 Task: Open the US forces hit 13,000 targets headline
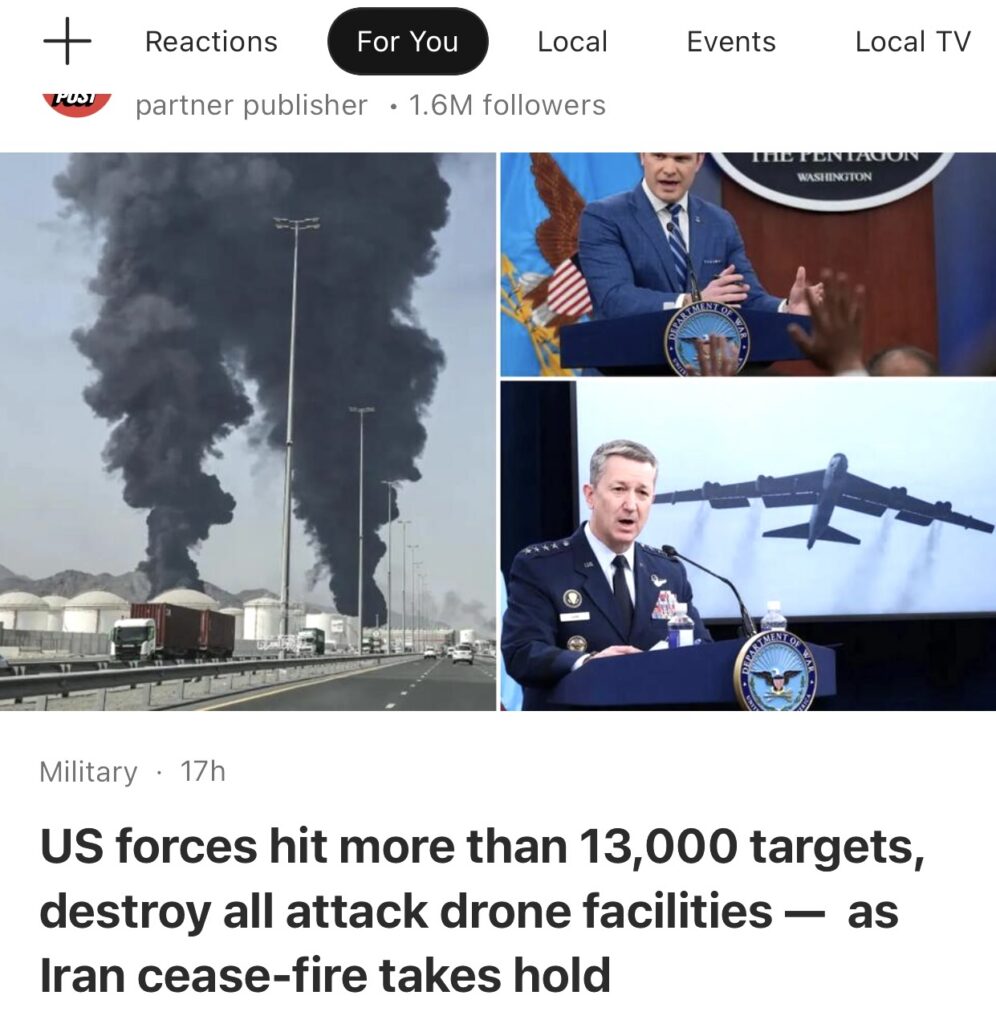pos(482,910)
